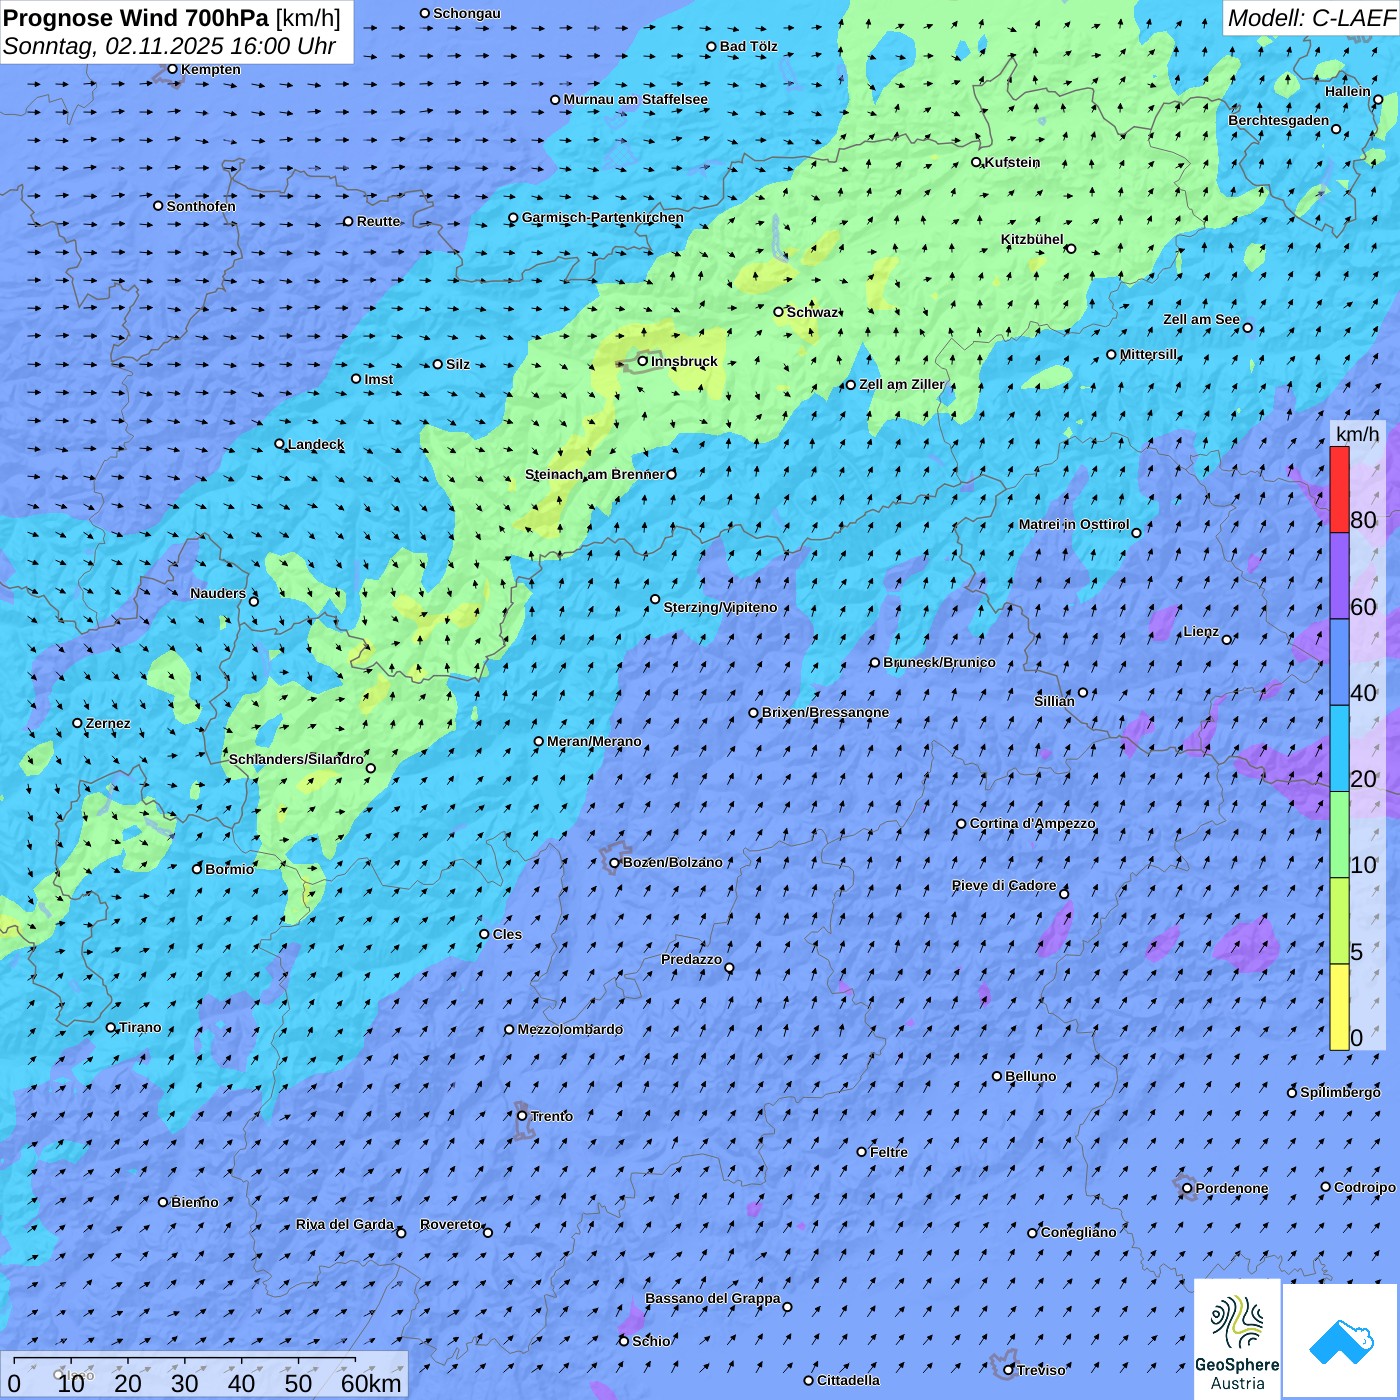Click the Hallein marker dot
This screenshot has width=1400, height=1400.
click(1378, 99)
